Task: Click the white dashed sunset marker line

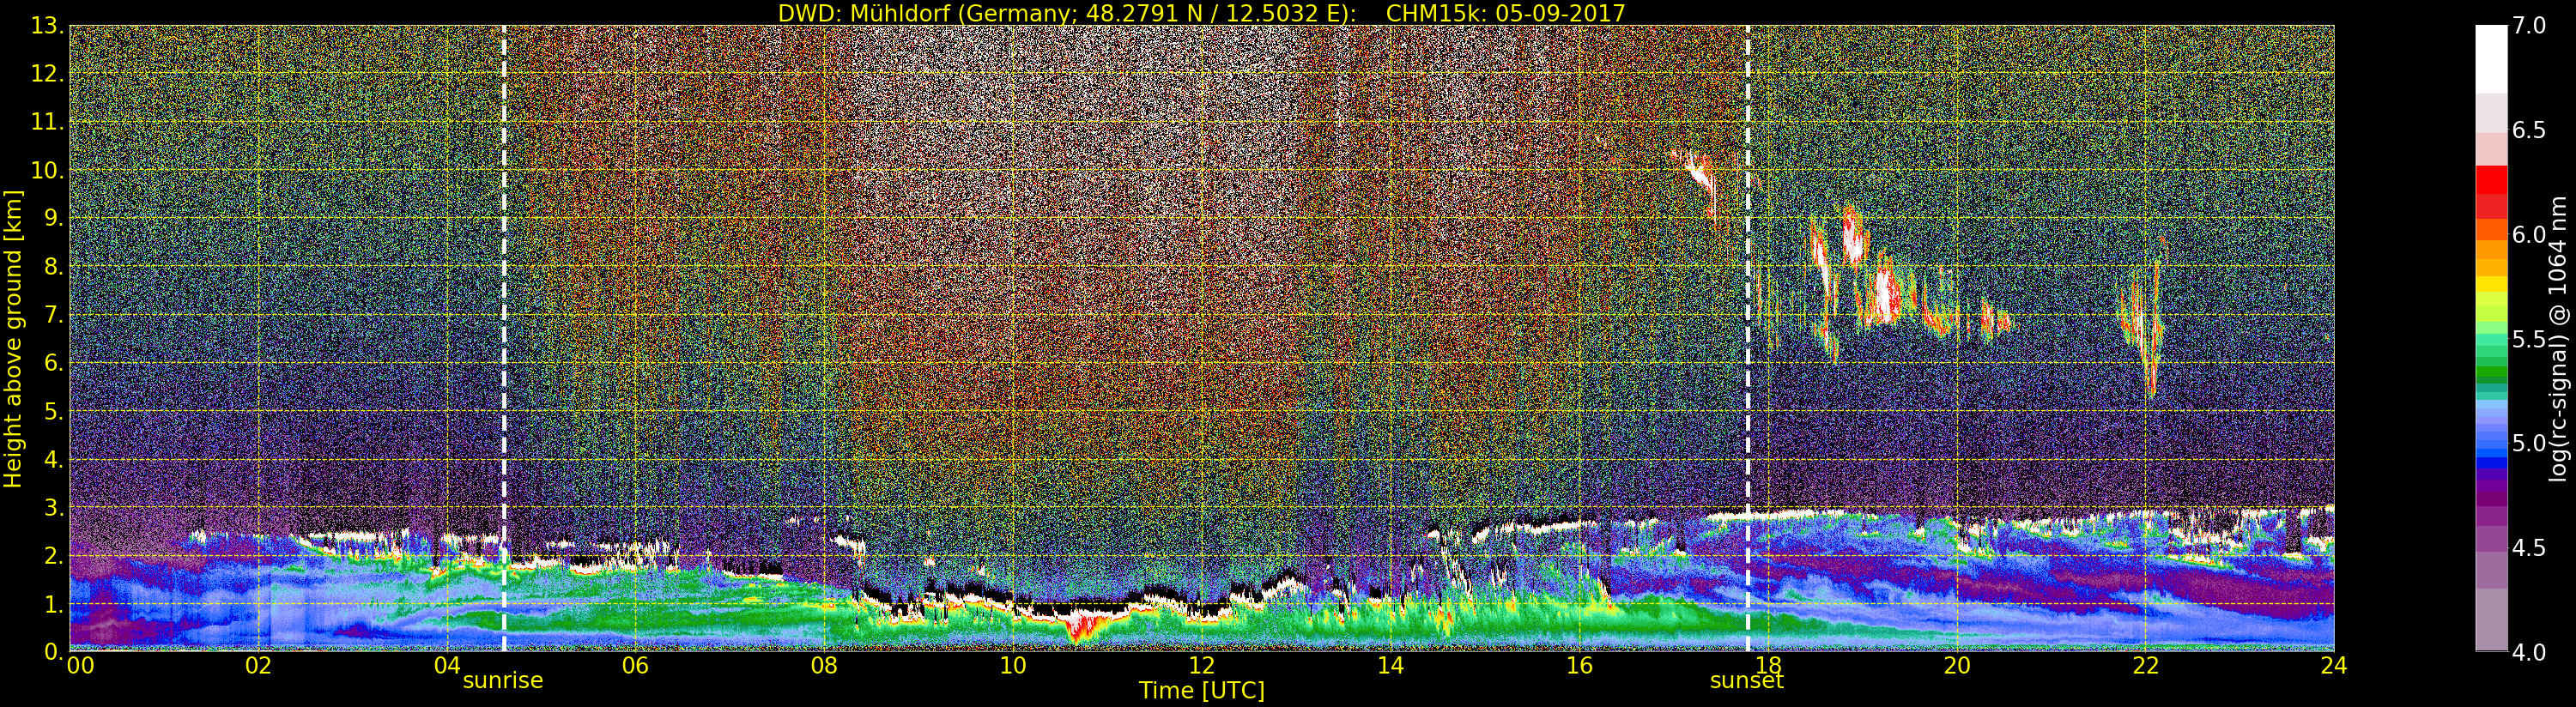Action: (x=1747, y=339)
